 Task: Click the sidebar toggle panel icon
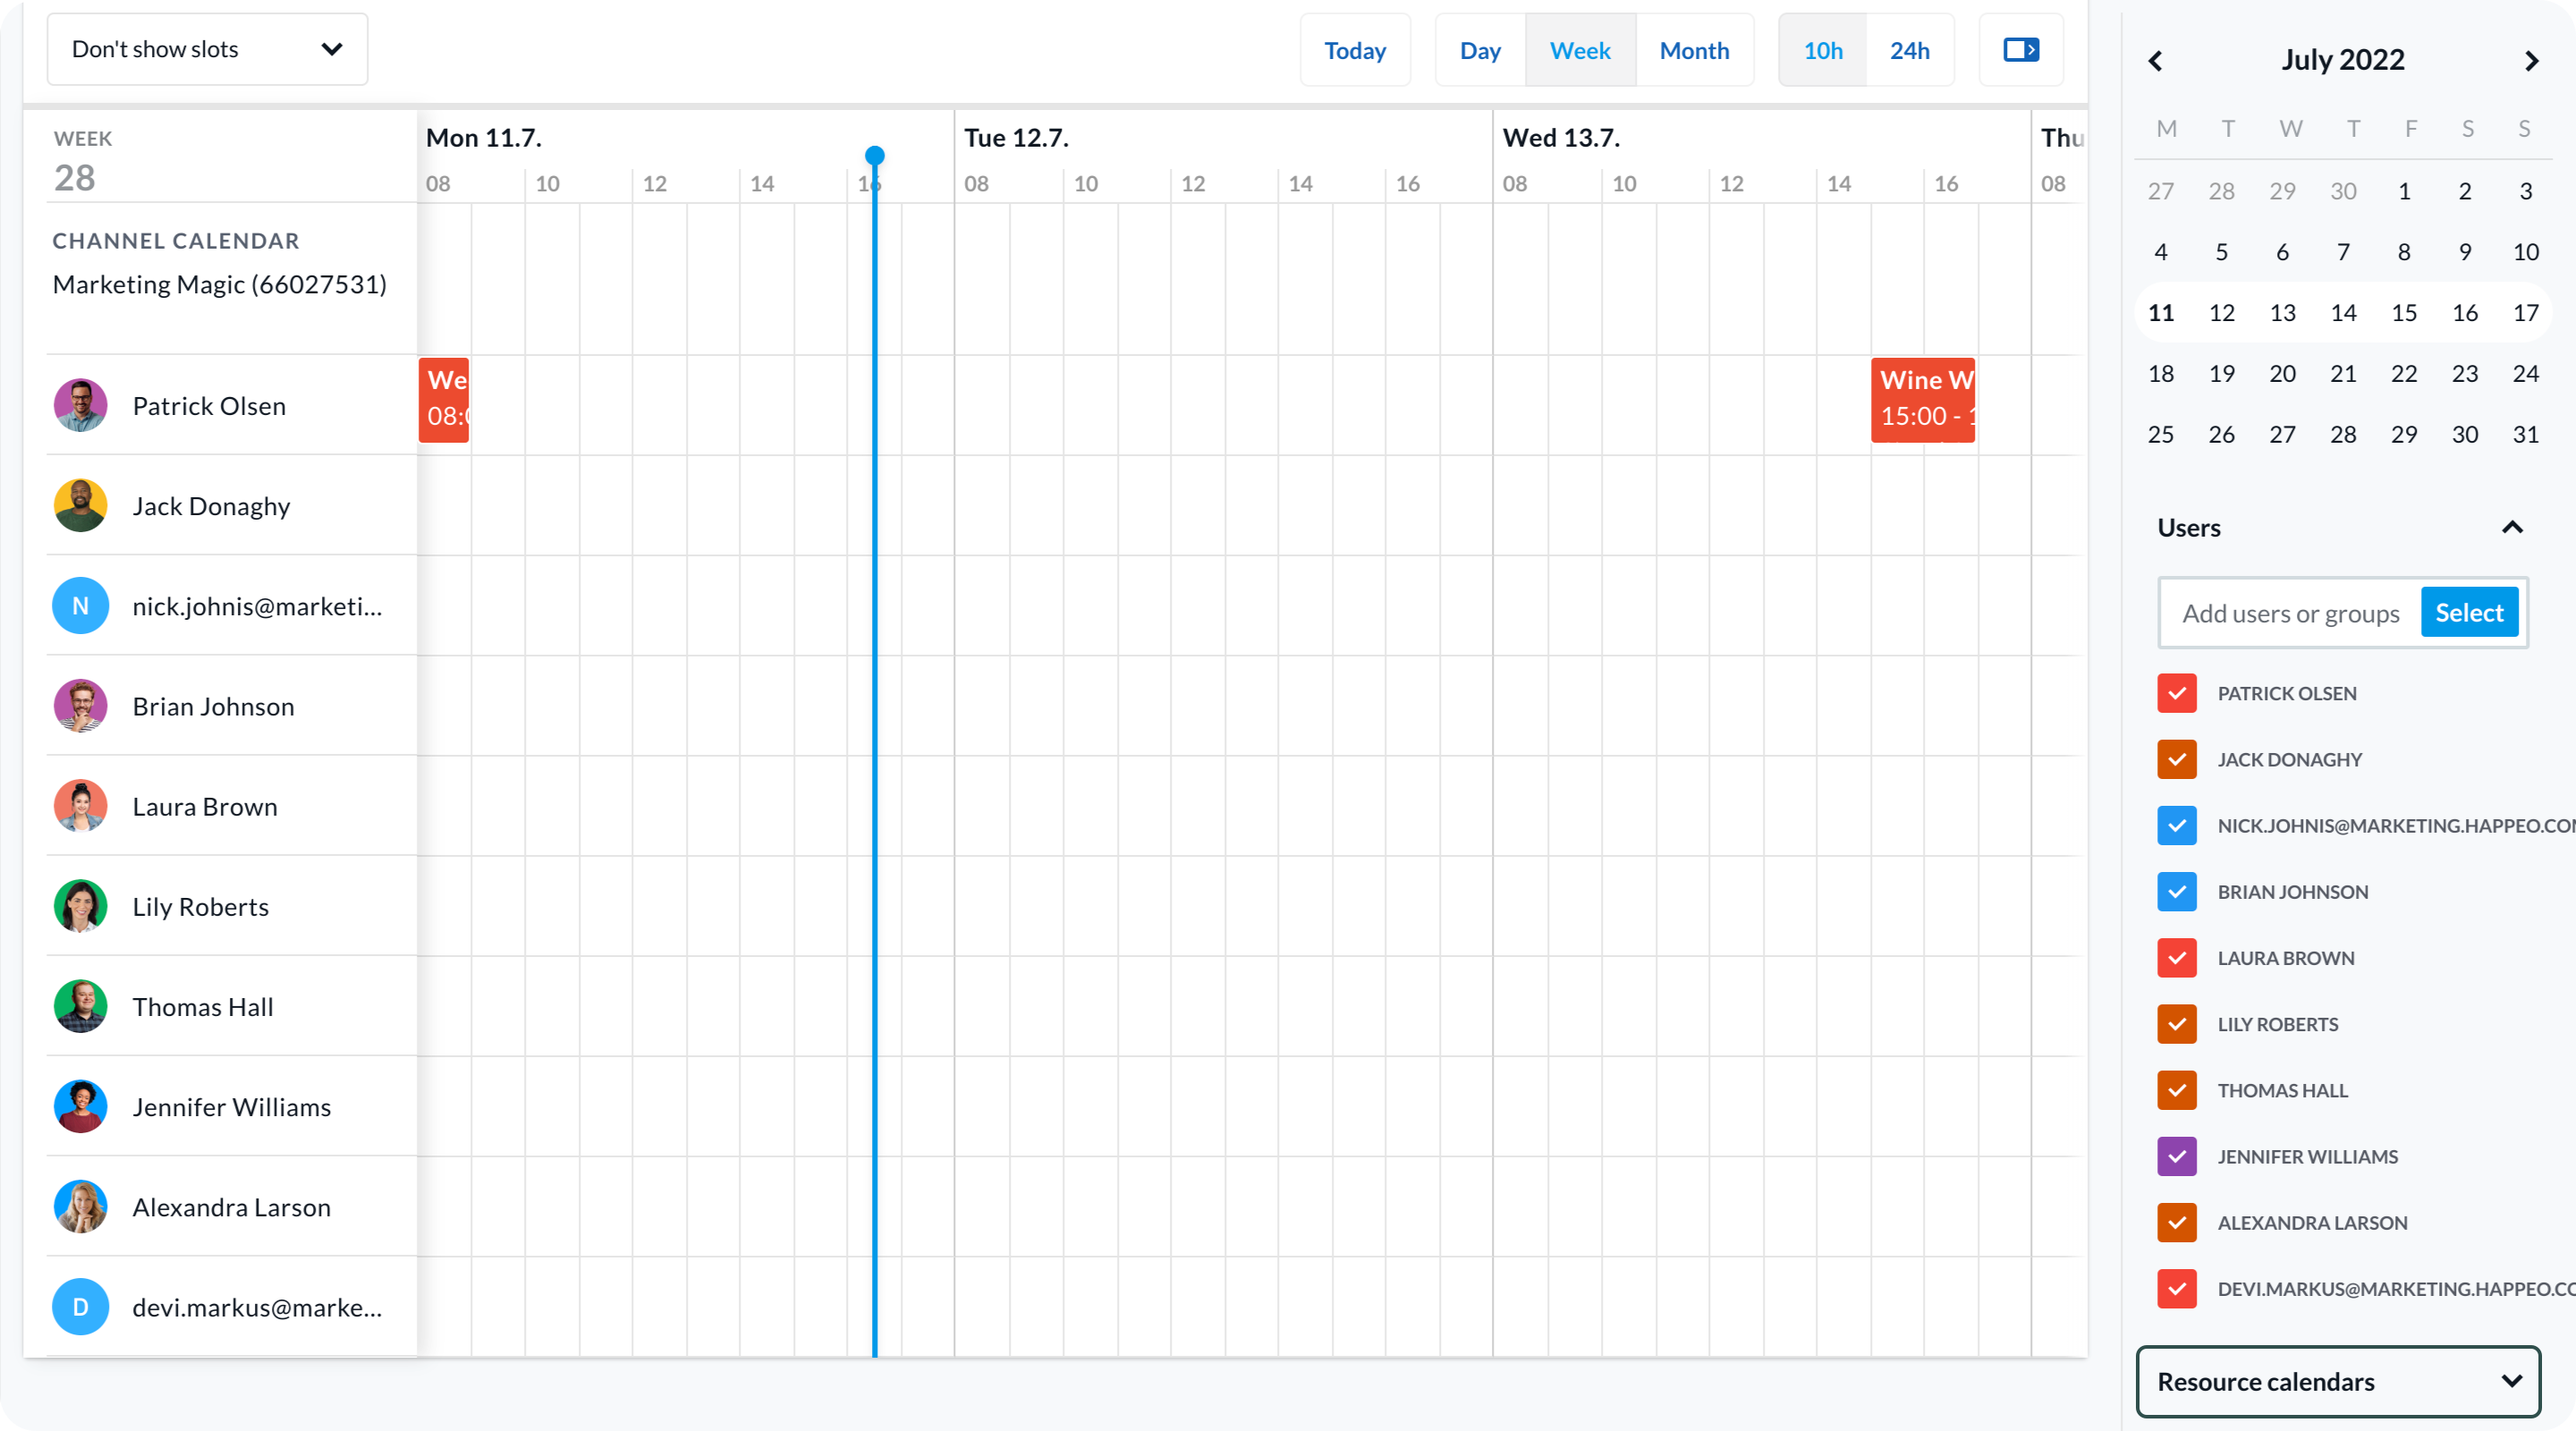click(x=2021, y=50)
